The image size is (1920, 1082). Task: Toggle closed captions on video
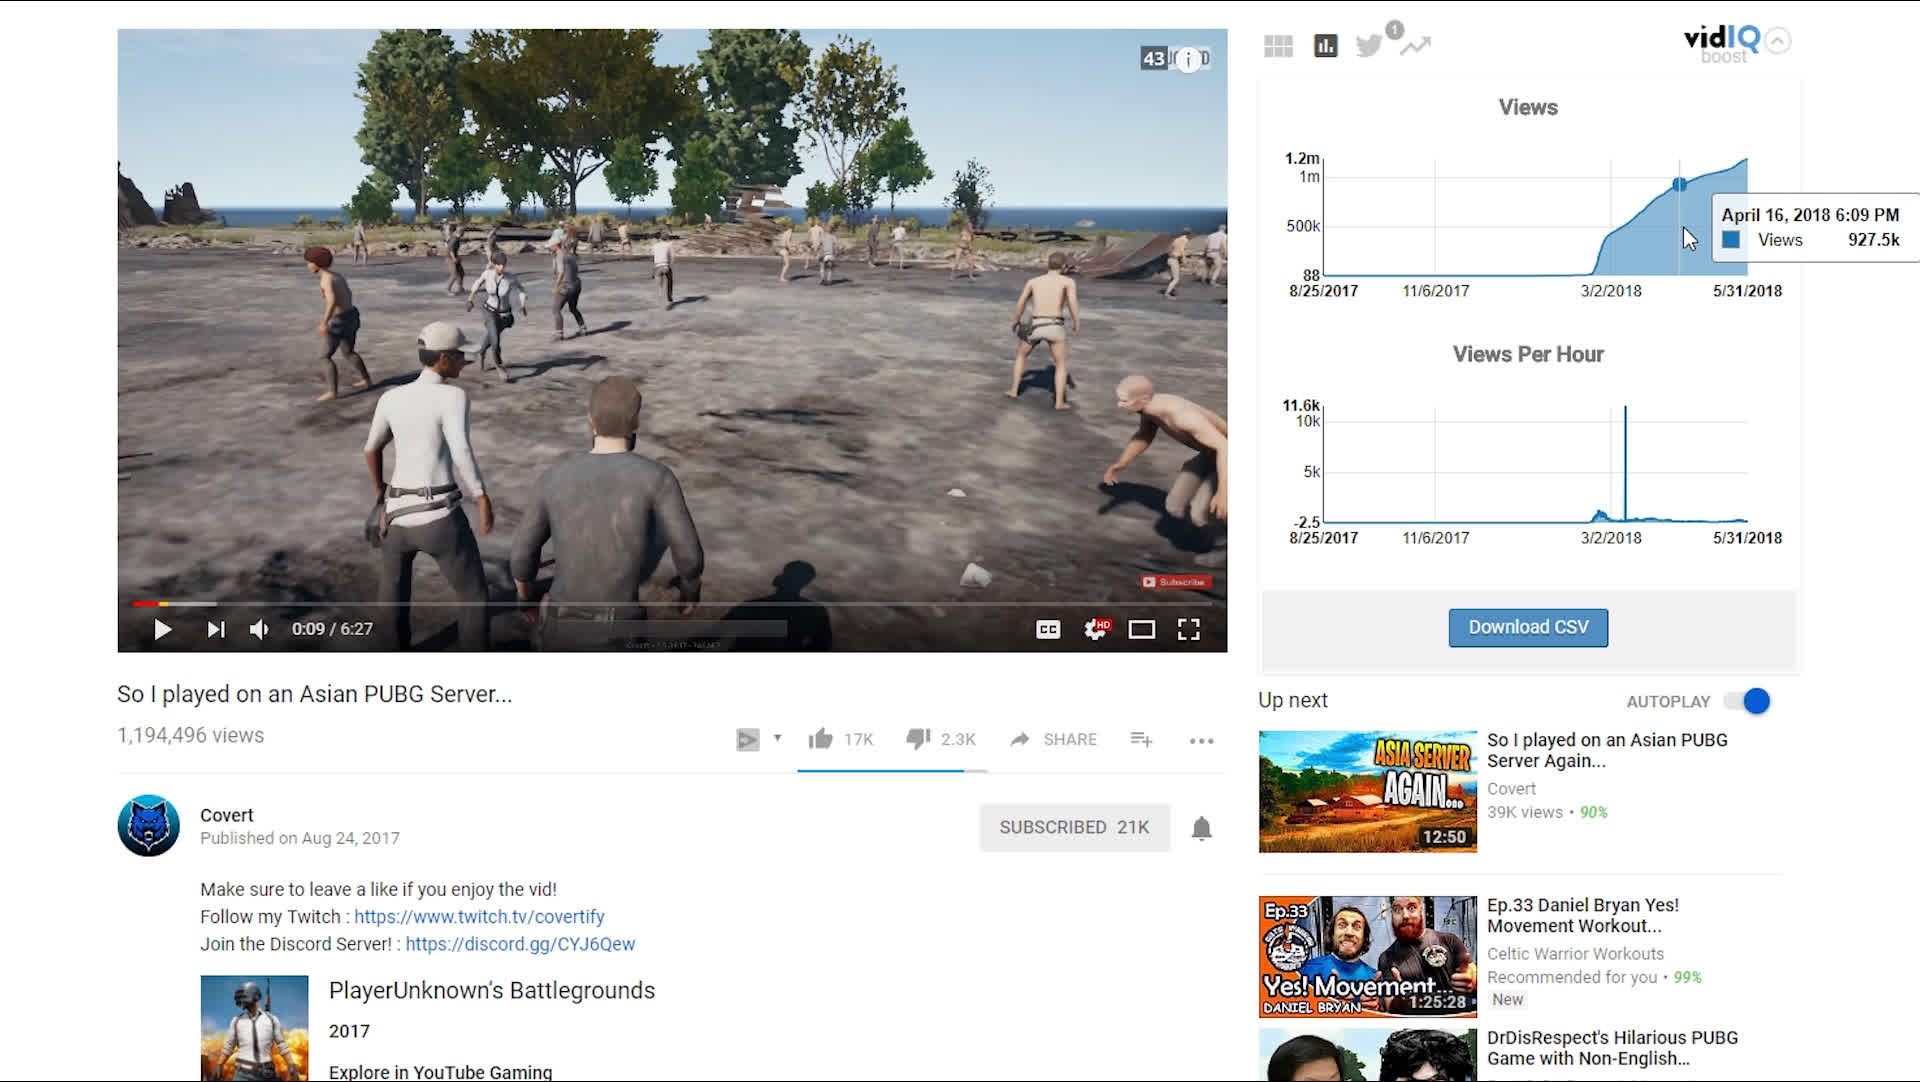pos(1048,629)
